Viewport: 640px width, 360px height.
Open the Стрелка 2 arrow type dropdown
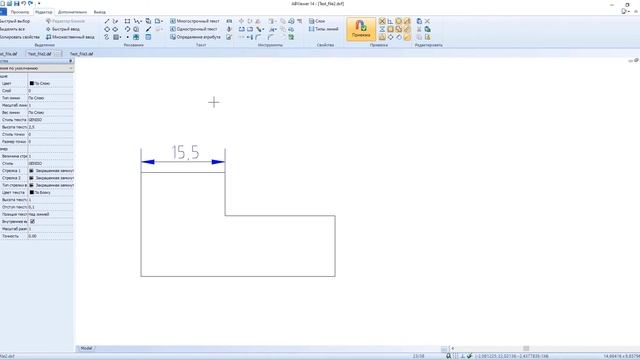click(x=51, y=178)
